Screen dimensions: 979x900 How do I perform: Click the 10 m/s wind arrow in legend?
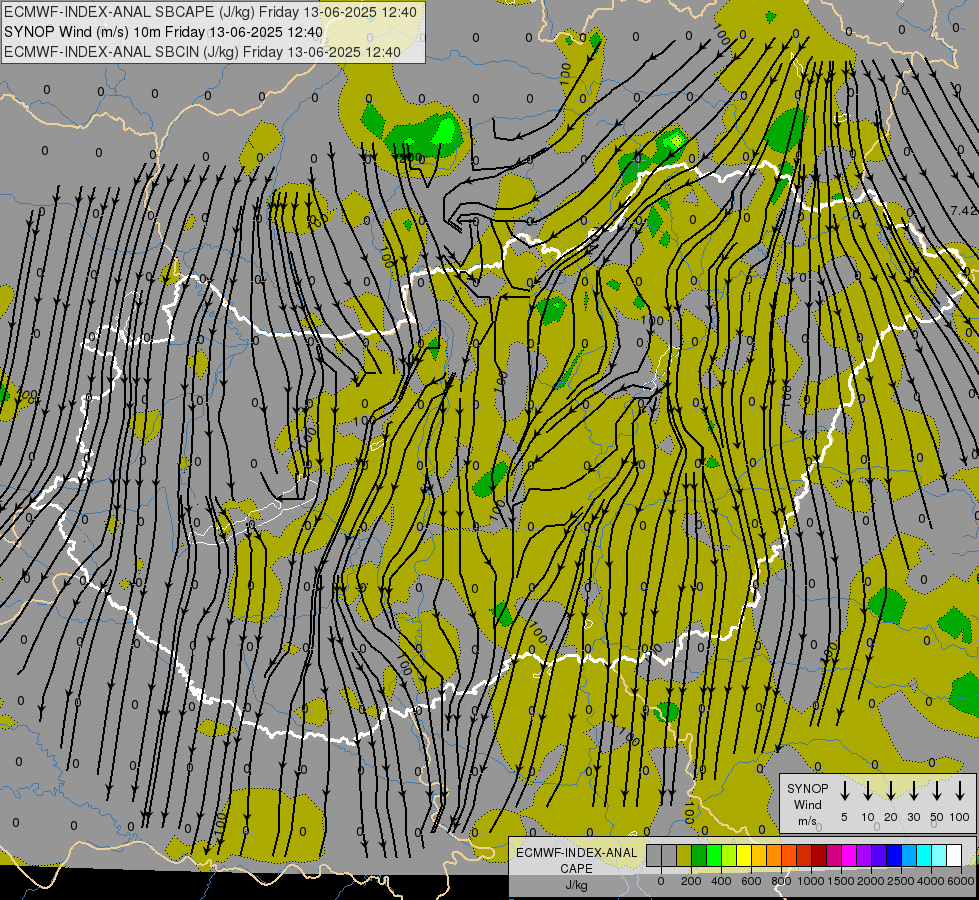coord(868,791)
